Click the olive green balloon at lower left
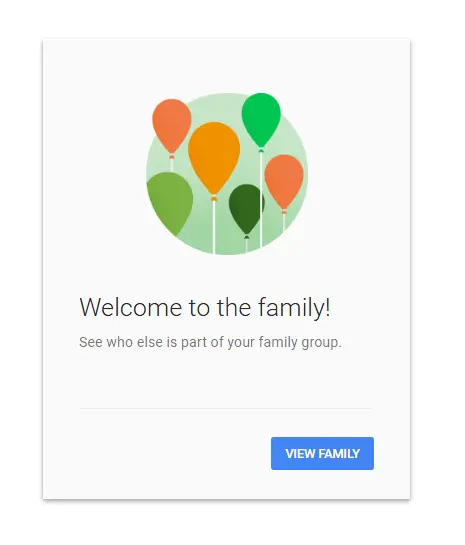This screenshot has width=465, height=545. [x=170, y=203]
